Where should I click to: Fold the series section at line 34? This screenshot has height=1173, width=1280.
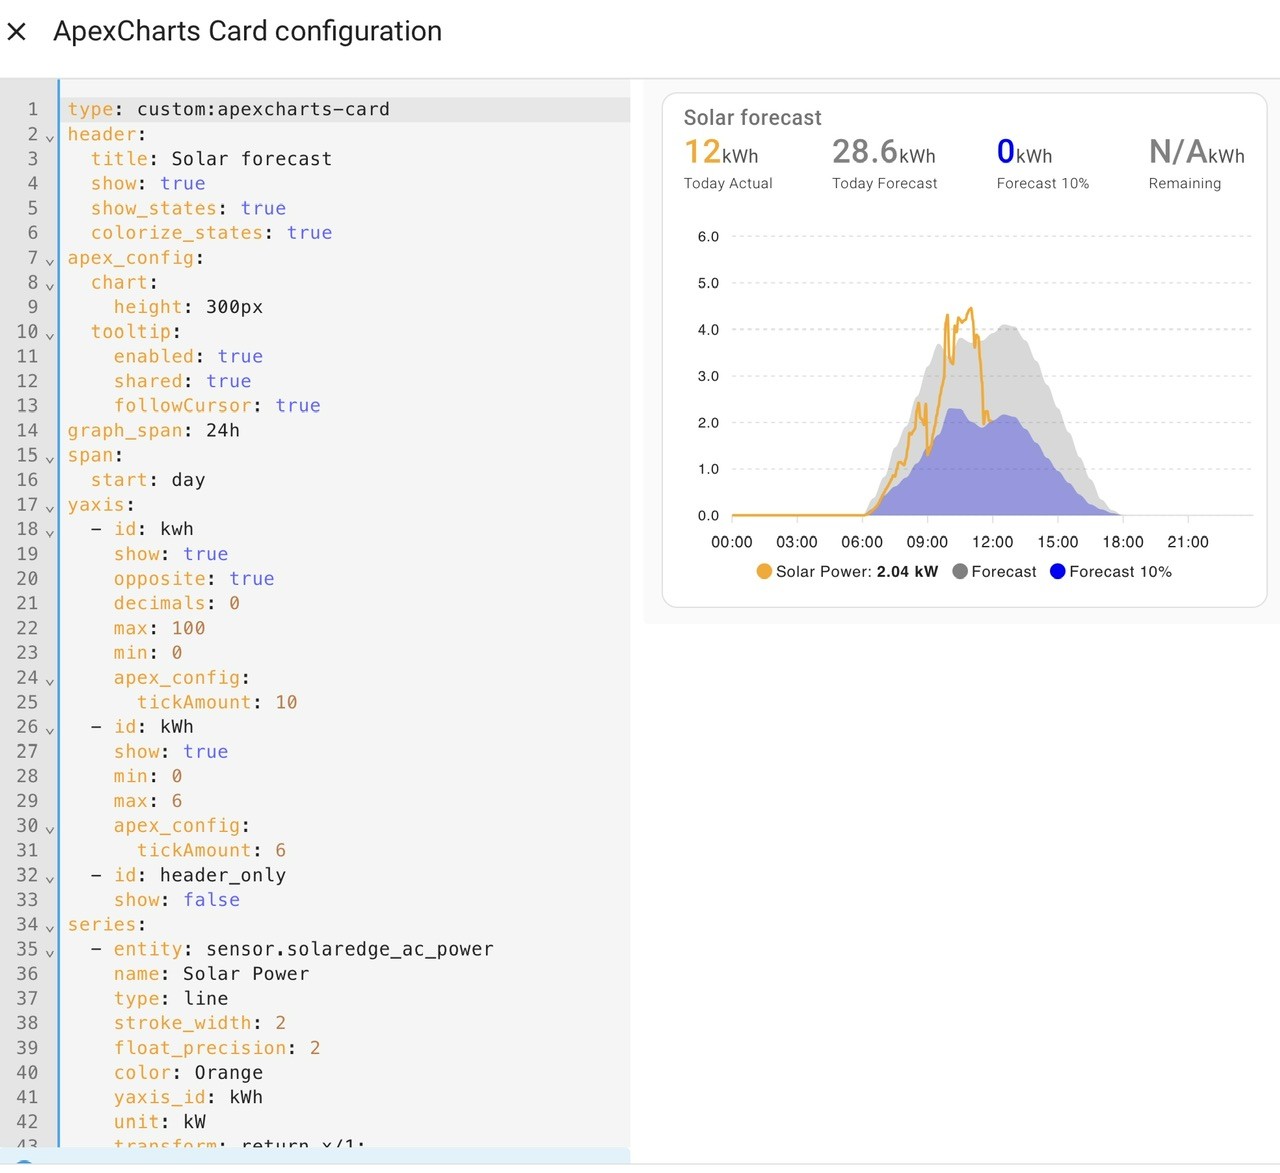click(x=50, y=928)
